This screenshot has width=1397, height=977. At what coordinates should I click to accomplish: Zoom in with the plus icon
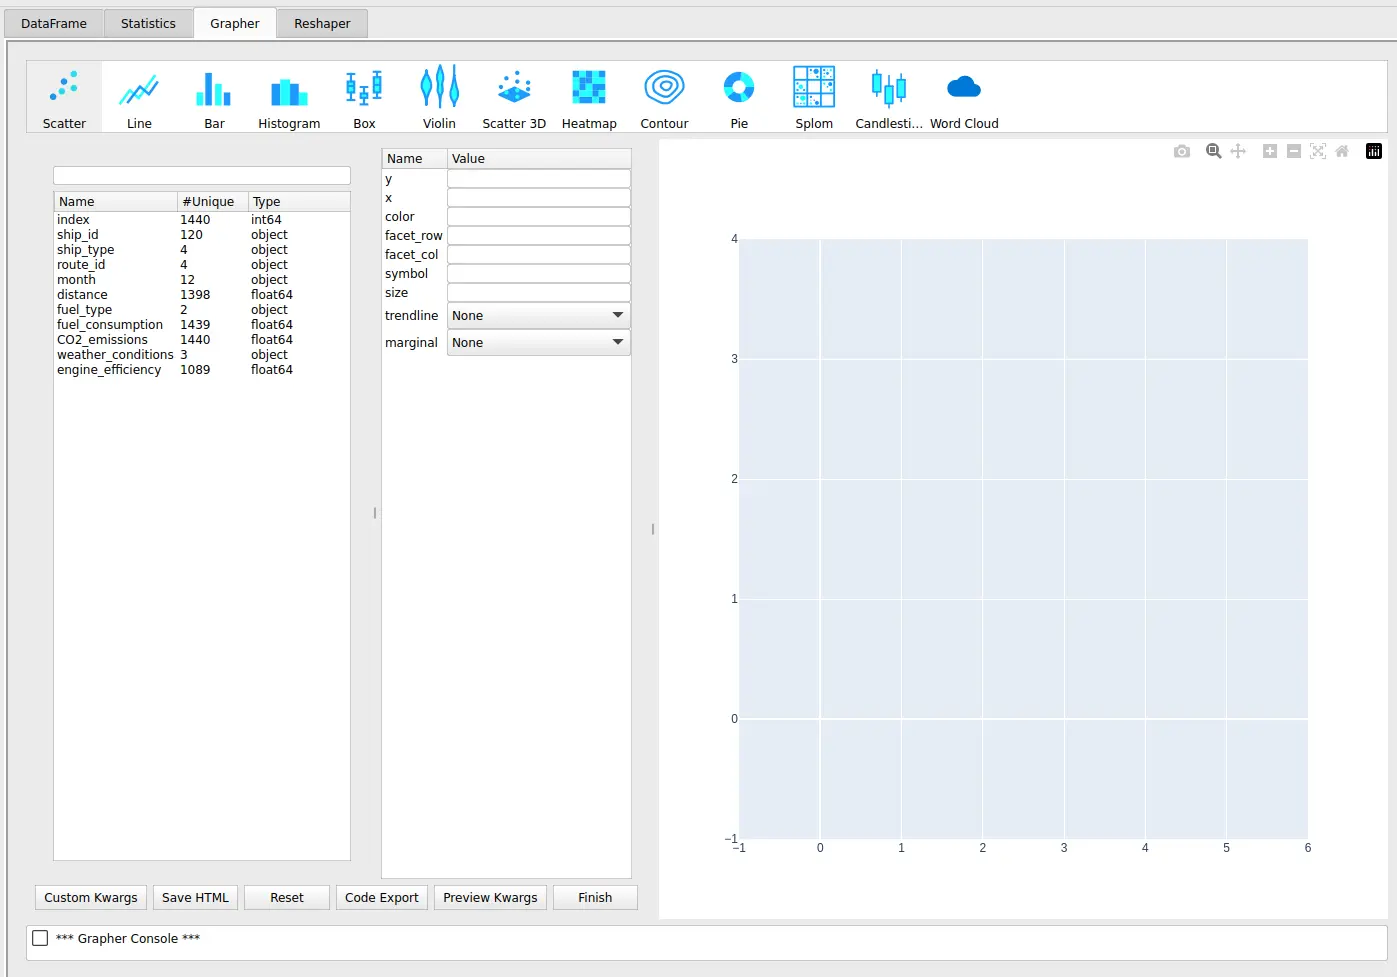click(x=1270, y=151)
